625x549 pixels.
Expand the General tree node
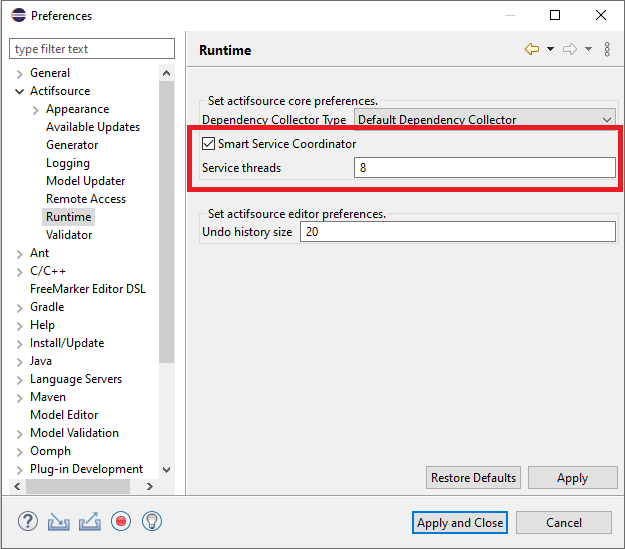[19, 73]
